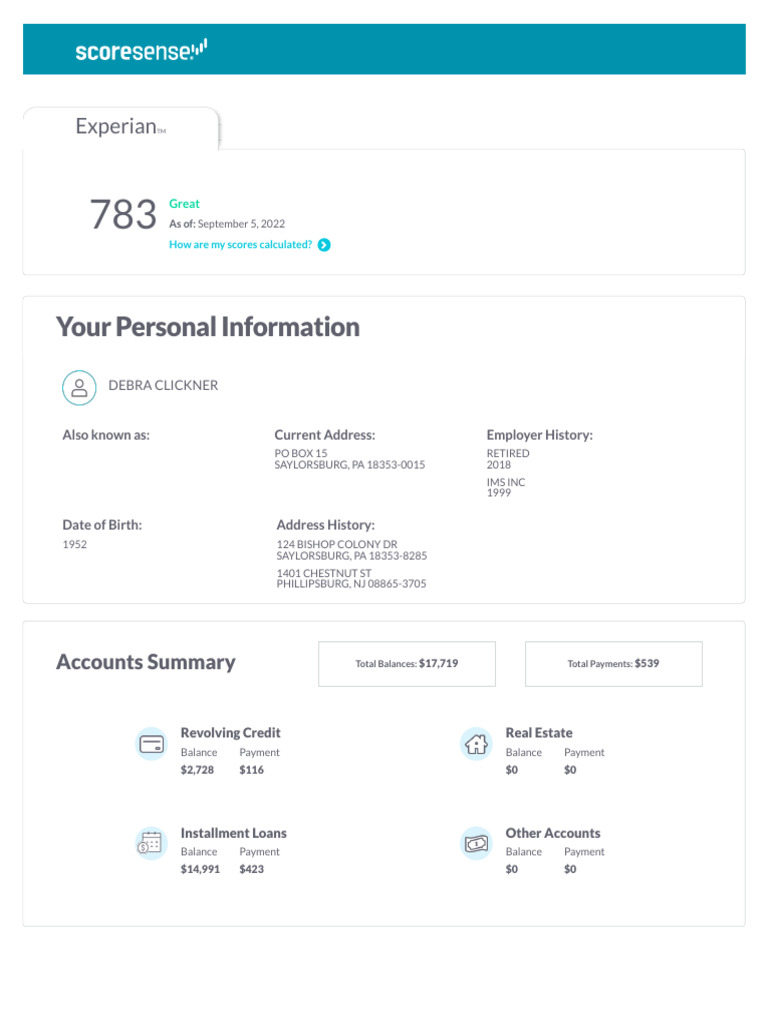Click the Great score rating label
Screen dimensions: 768x1024
click(184, 204)
